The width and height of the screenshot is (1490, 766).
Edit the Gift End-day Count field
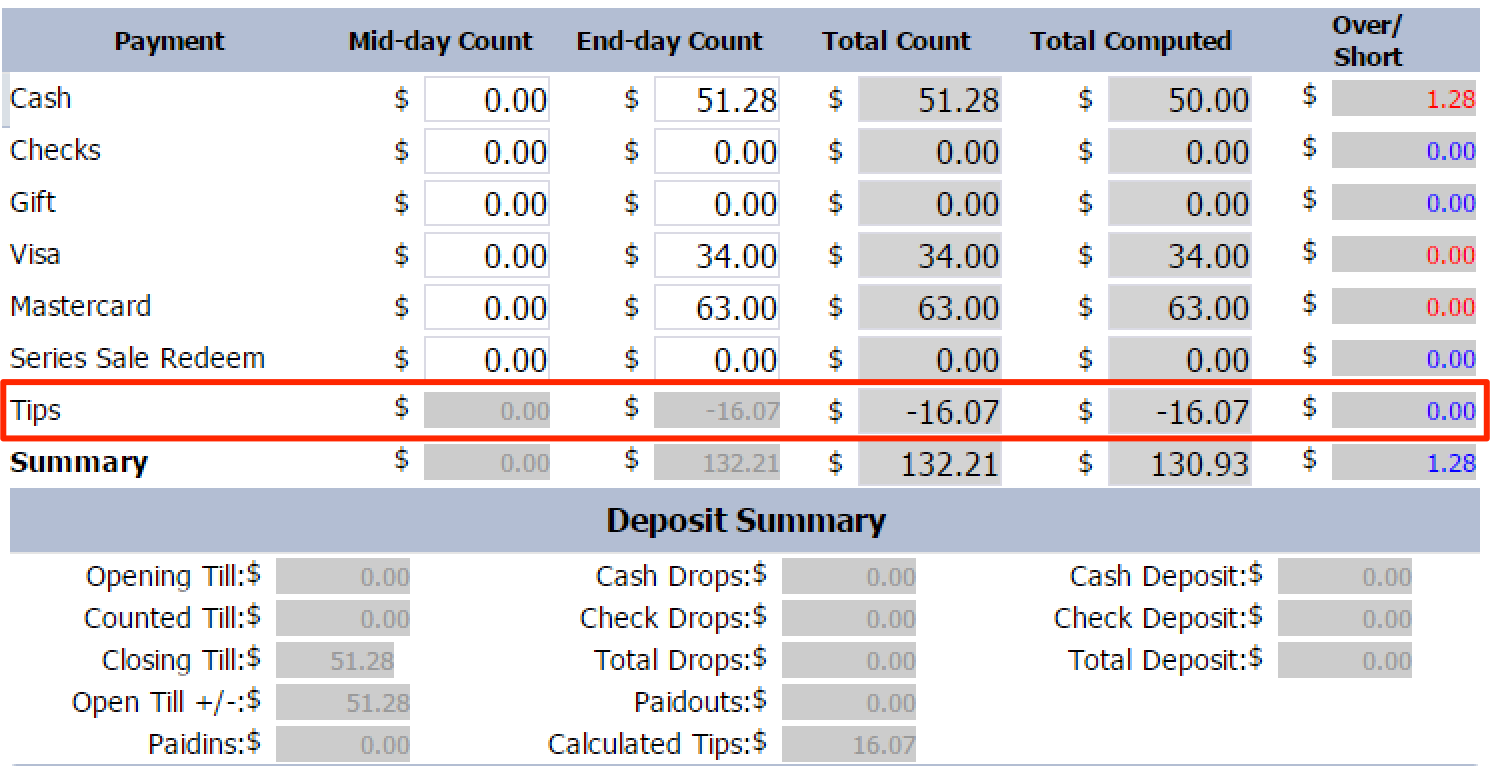(716, 203)
